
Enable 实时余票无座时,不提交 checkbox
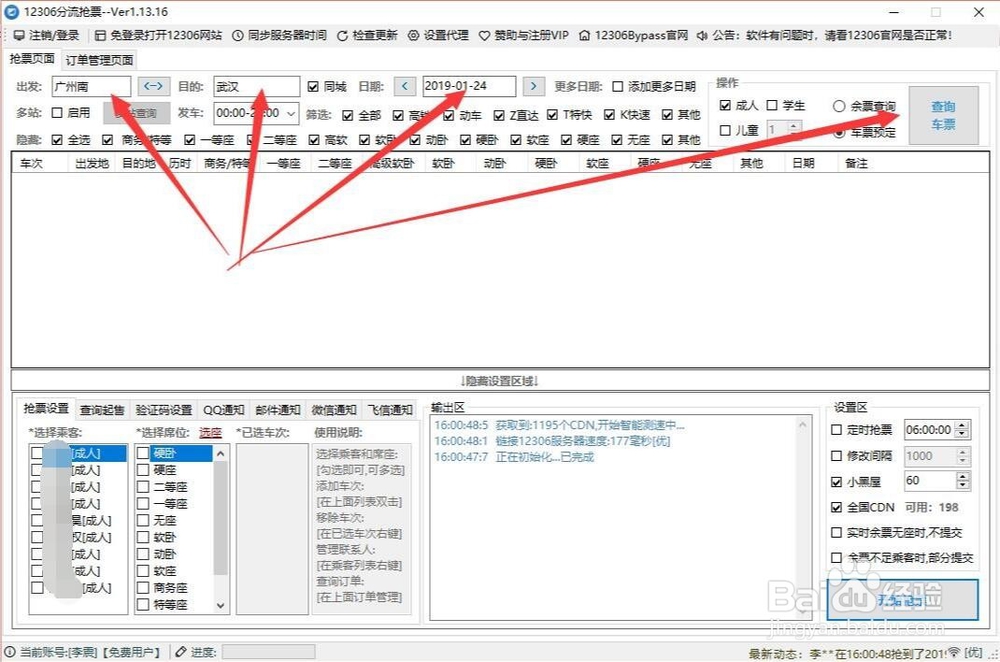click(x=836, y=532)
